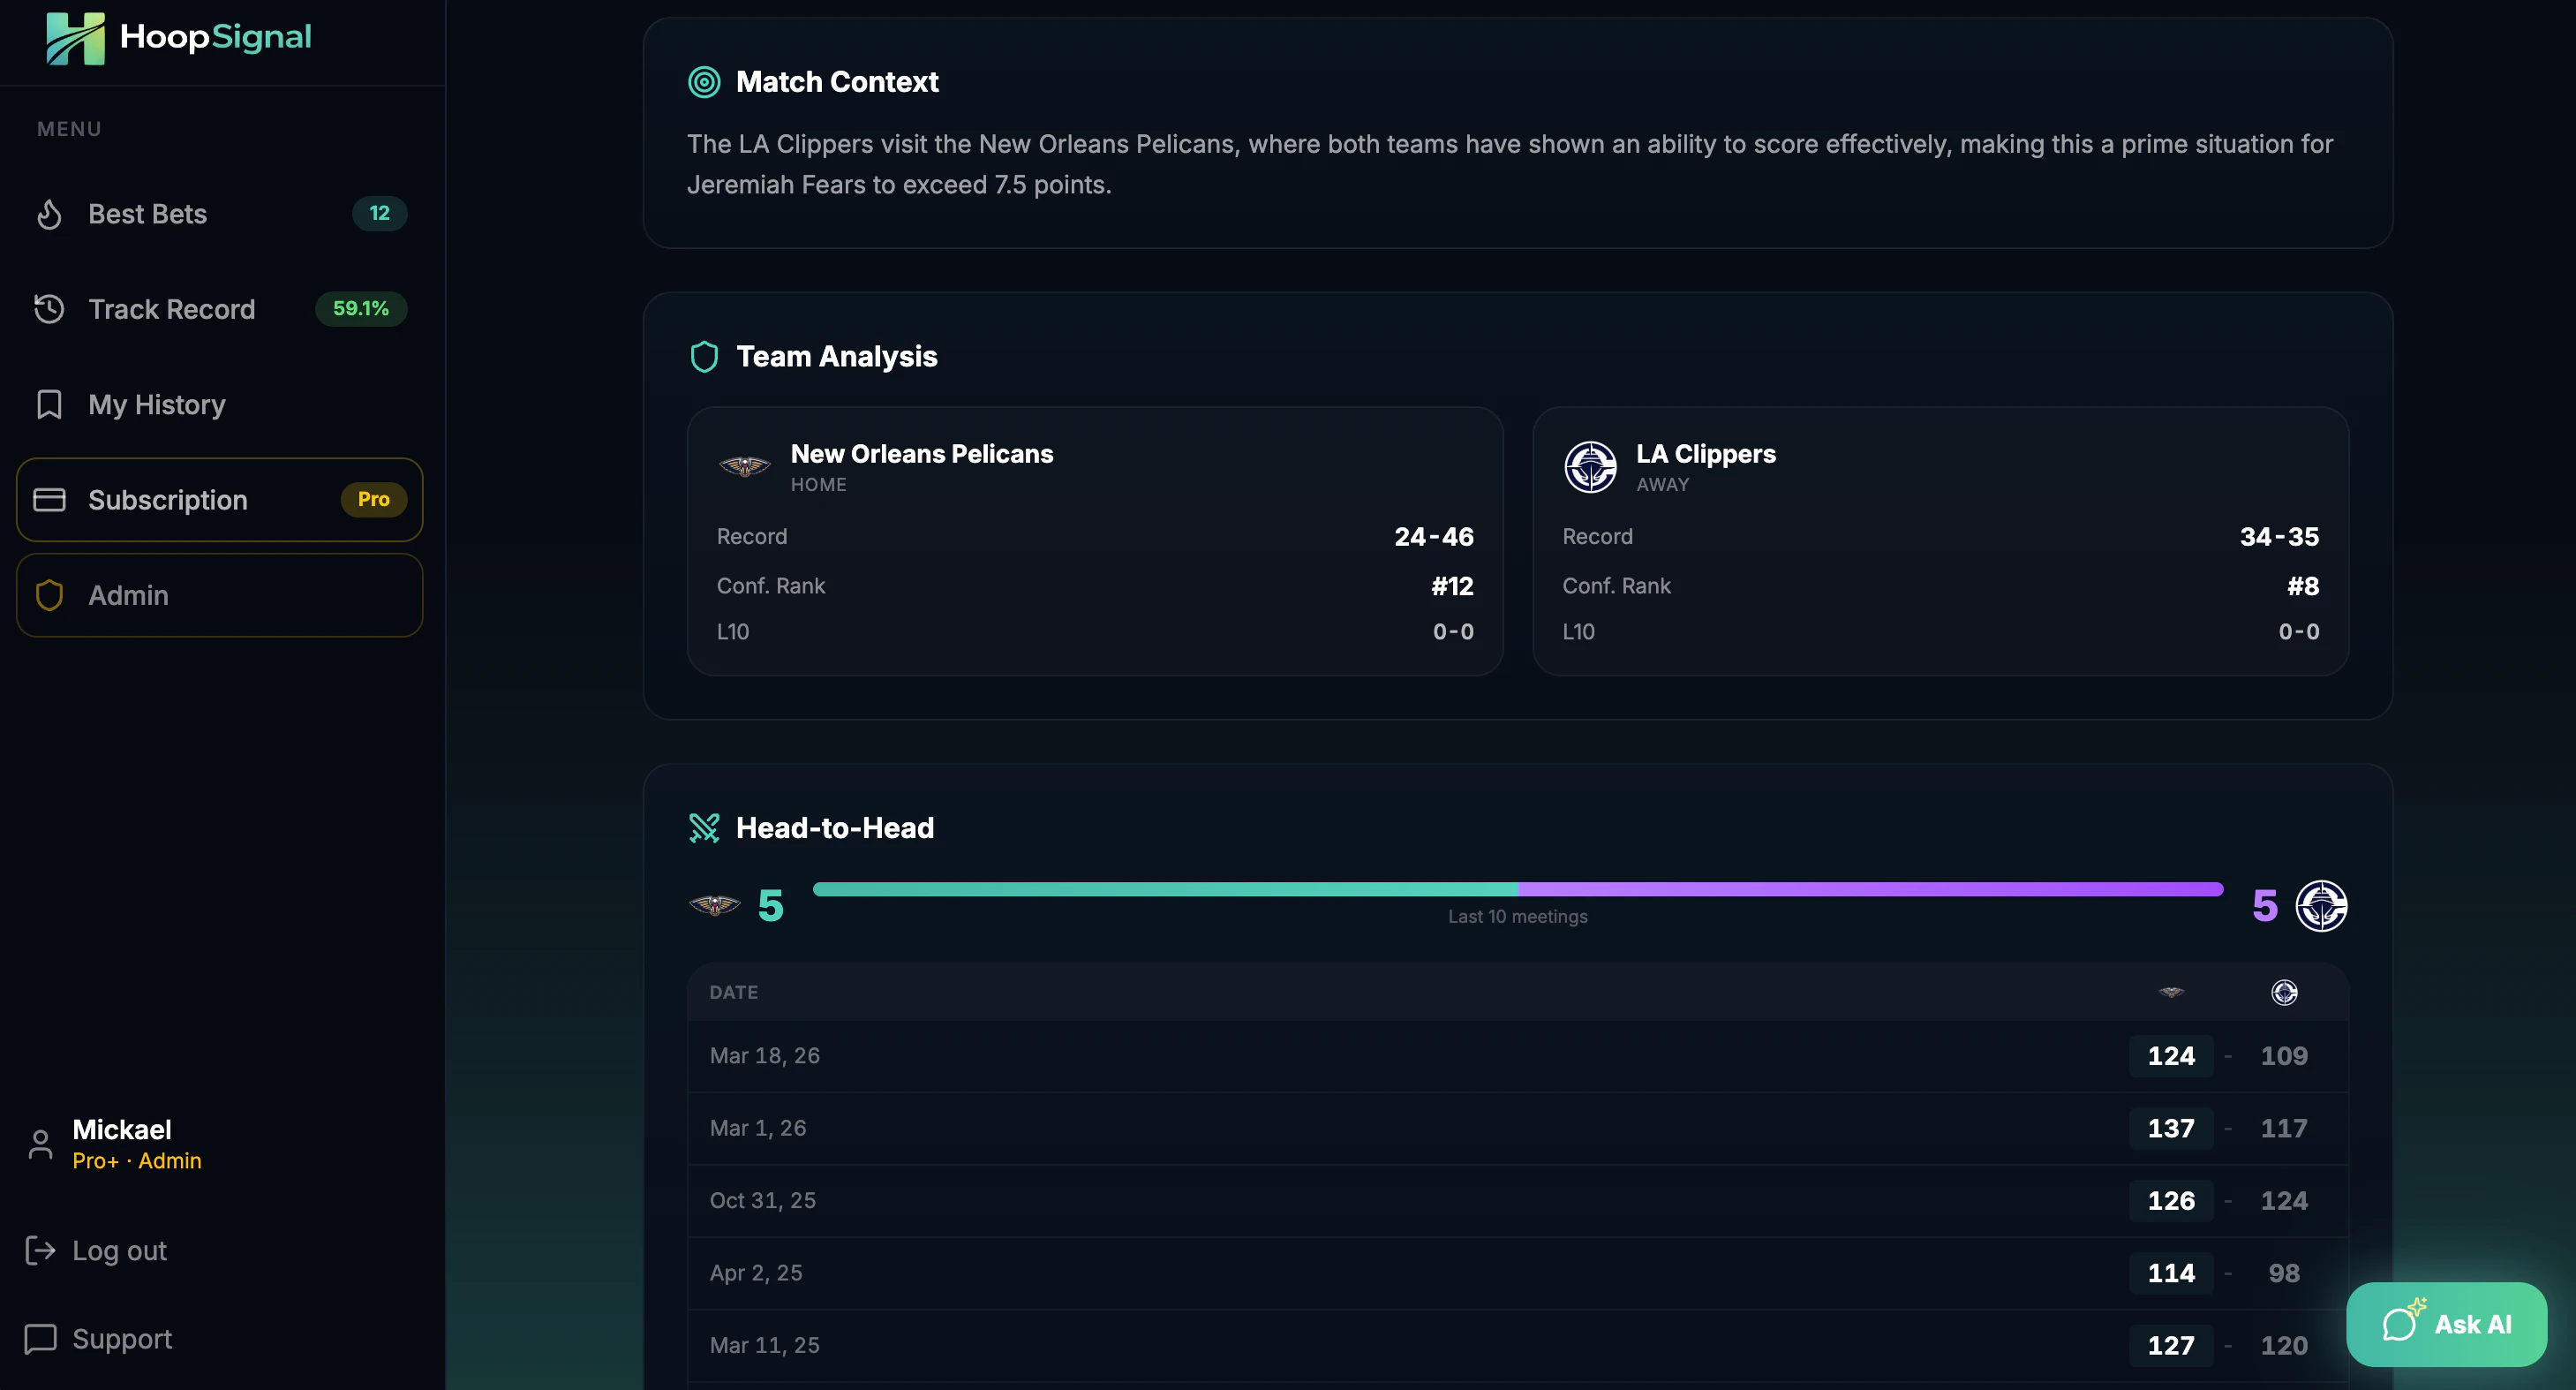Click the 59.1% track record badge
The height and width of the screenshot is (1390, 2576).
[360, 308]
